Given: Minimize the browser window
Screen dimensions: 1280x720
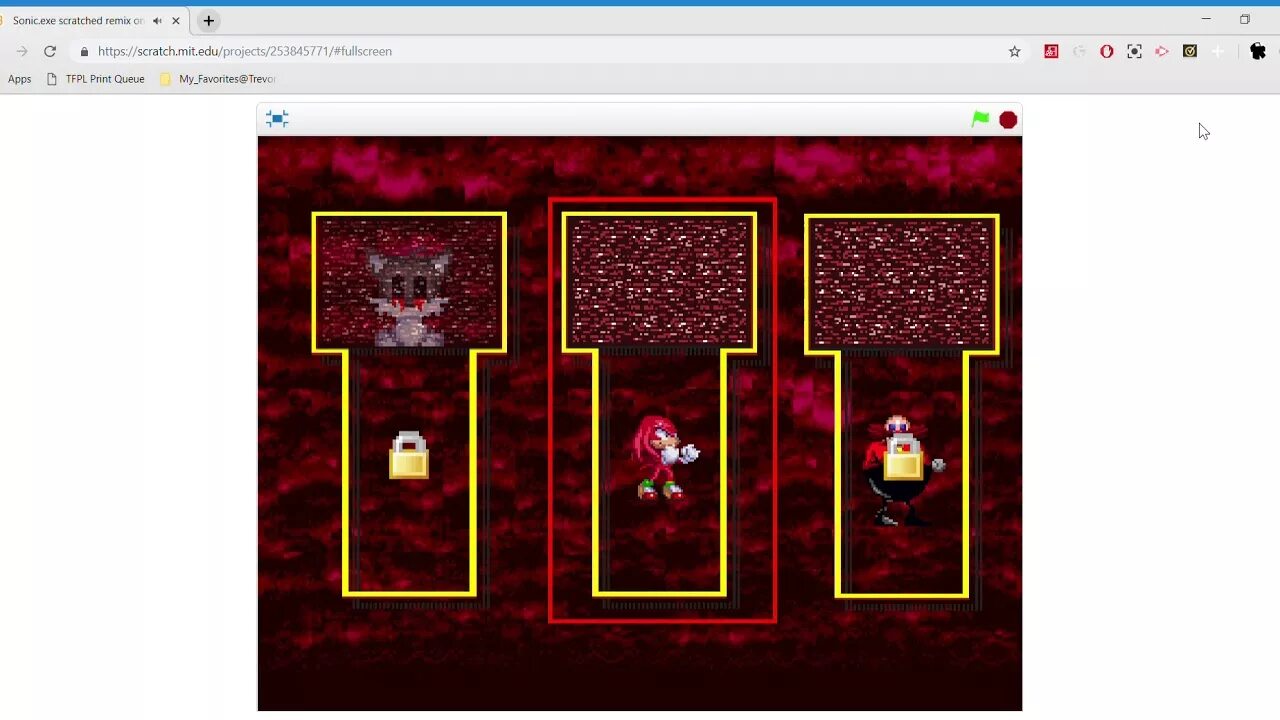Looking at the screenshot, I should (x=1206, y=19).
